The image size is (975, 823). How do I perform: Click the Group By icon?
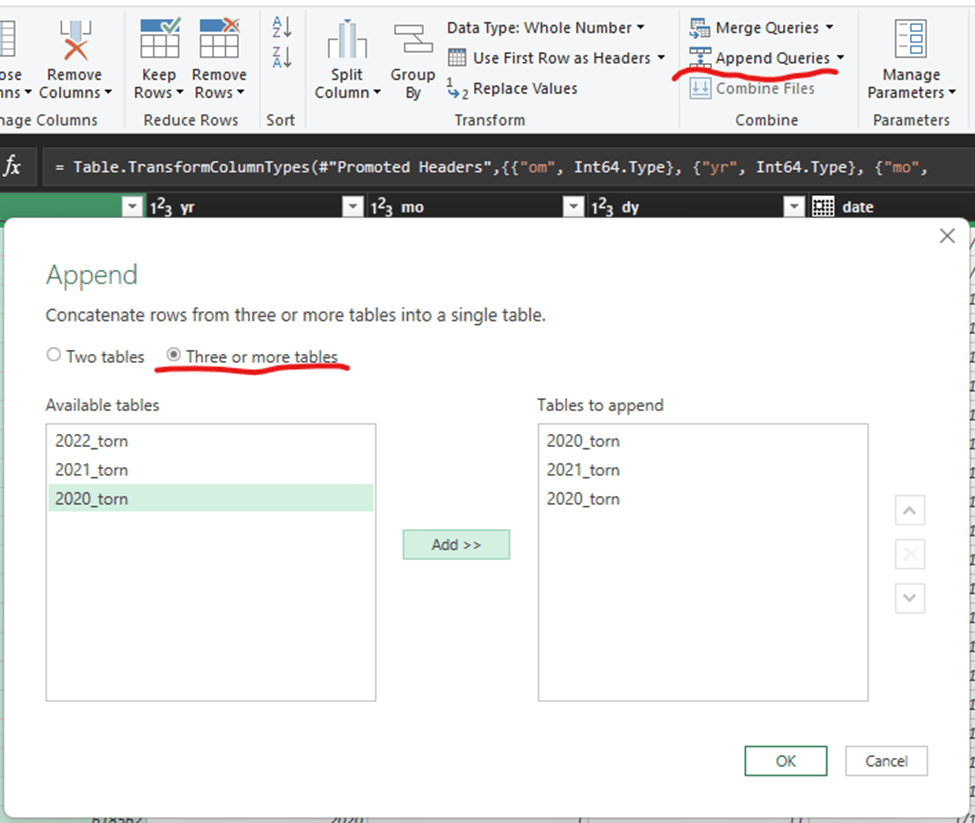[412, 40]
